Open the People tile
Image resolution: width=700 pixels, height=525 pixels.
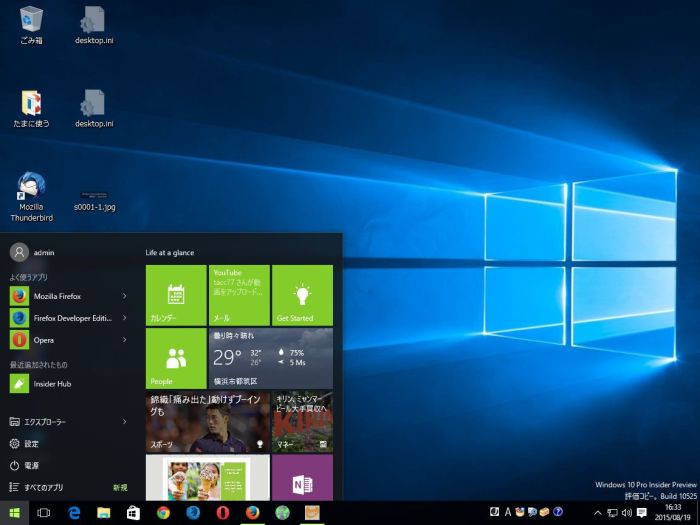(176, 358)
